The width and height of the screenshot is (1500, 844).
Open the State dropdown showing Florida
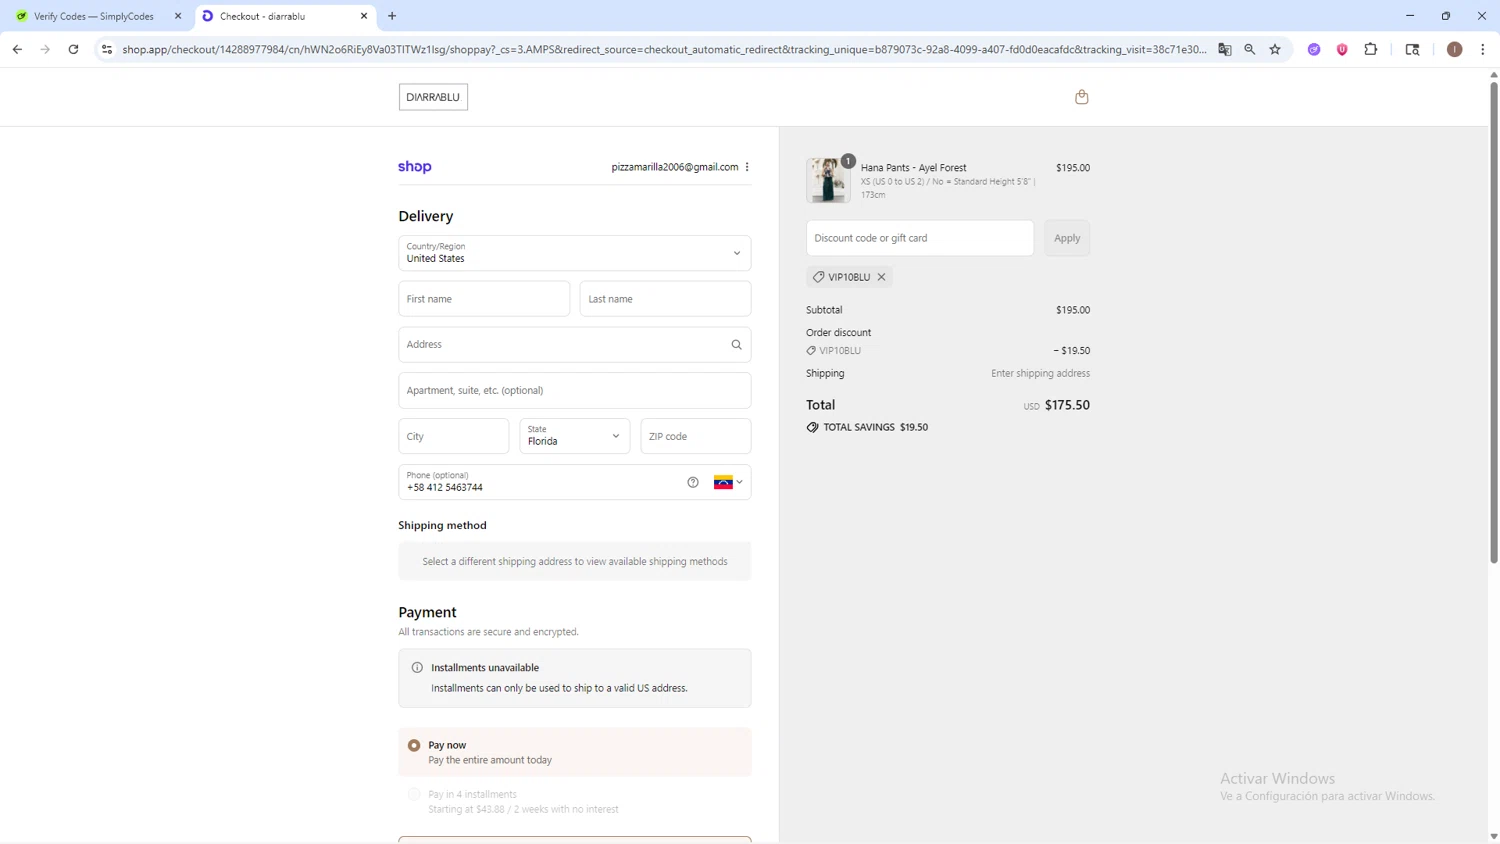[575, 436]
